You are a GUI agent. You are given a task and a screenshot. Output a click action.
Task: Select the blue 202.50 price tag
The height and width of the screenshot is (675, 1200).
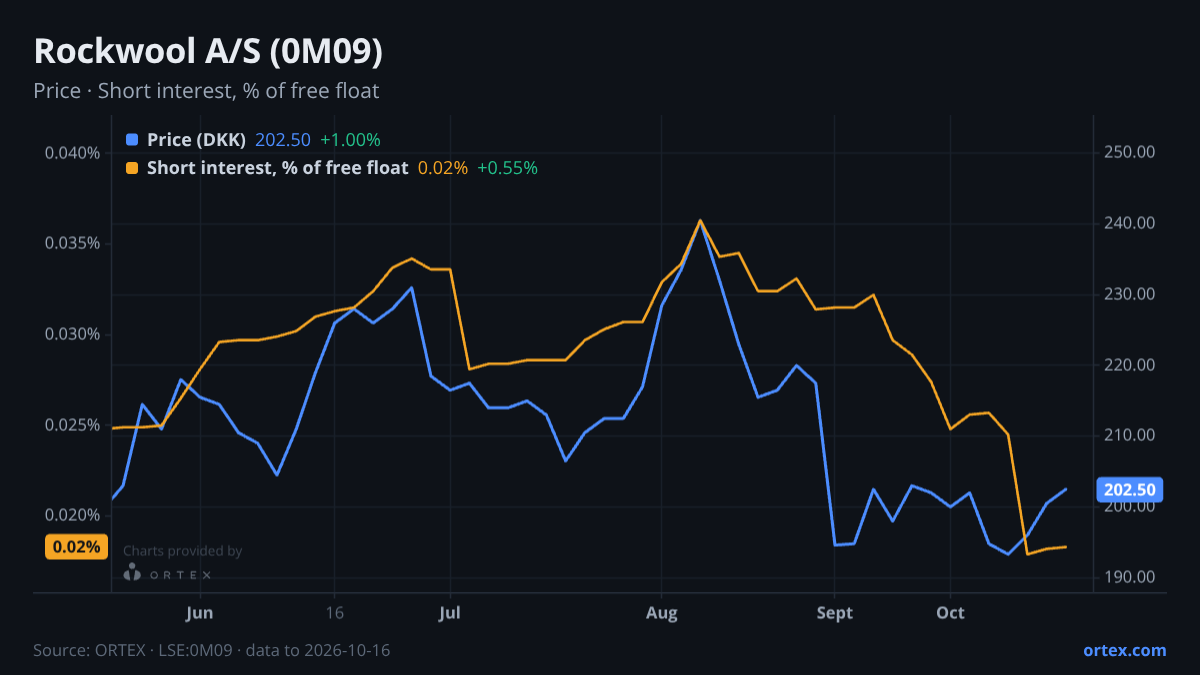pyautogui.click(x=1128, y=490)
